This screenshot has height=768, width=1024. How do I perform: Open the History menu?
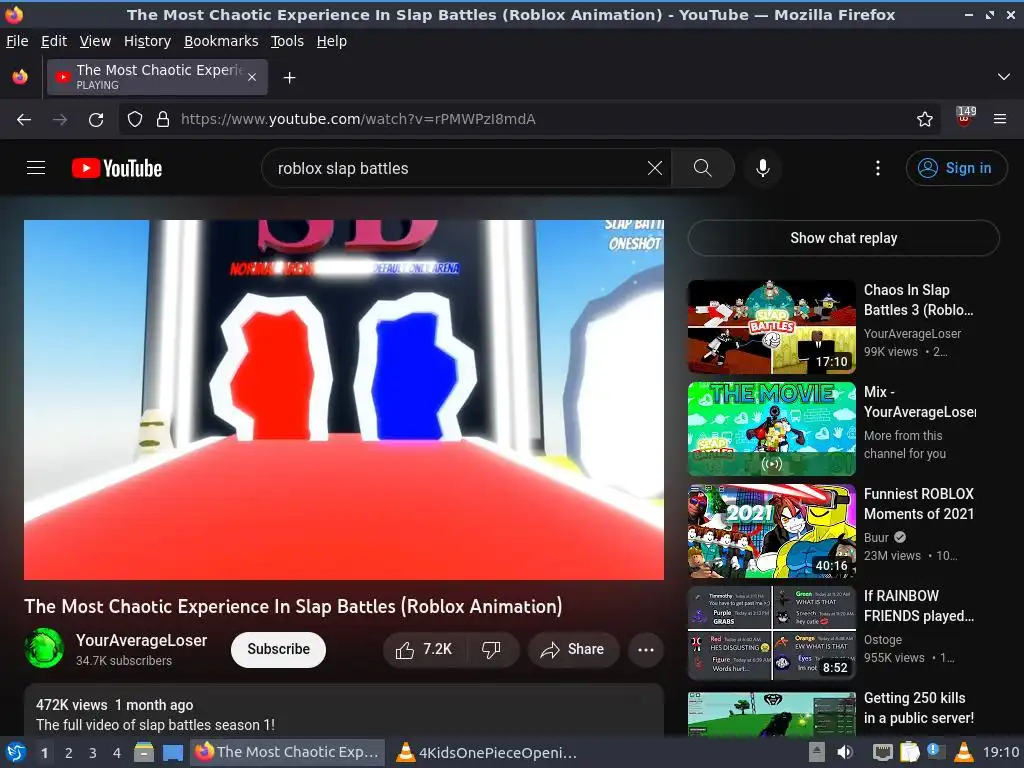(x=147, y=41)
